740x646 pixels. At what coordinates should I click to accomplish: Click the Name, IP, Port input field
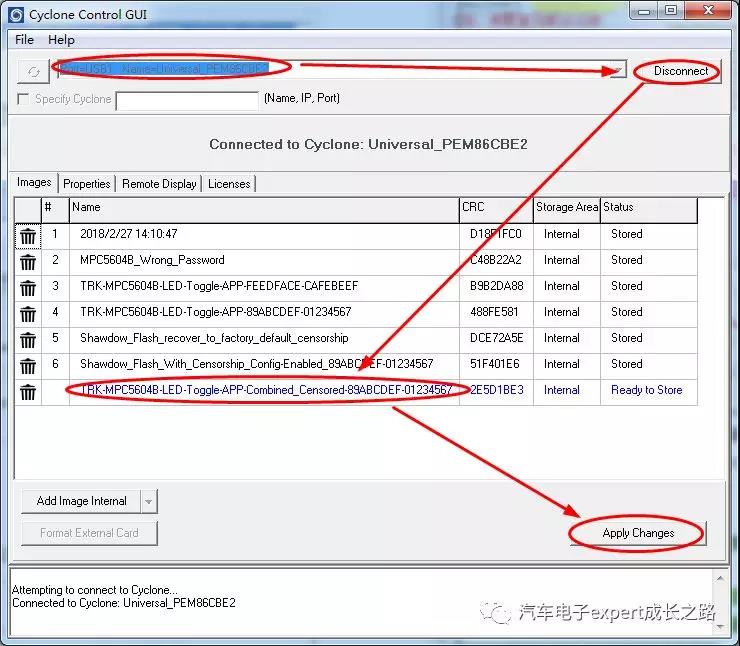tap(187, 100)
